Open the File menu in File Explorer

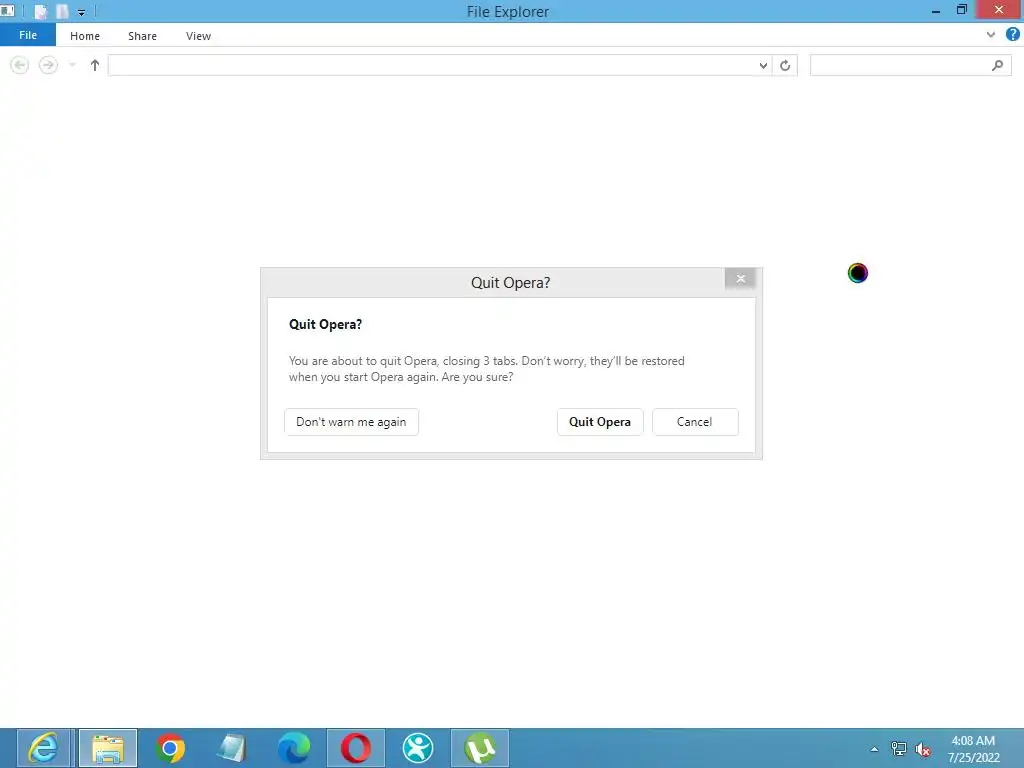point(27,35)
